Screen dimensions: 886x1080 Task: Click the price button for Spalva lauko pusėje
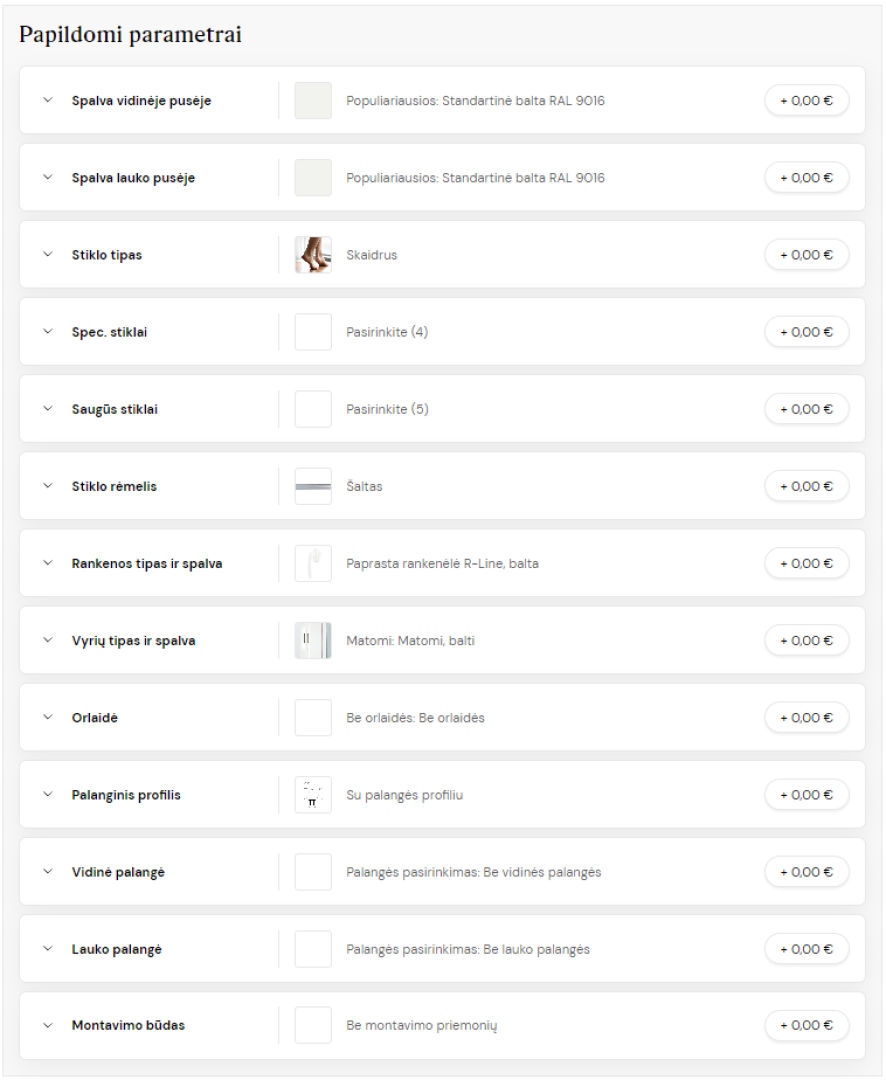click(806, 178)
